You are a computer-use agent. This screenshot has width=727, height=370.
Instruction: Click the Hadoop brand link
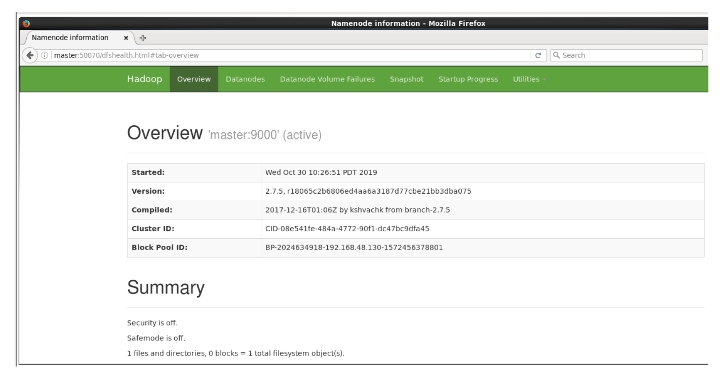pos(145,79)
